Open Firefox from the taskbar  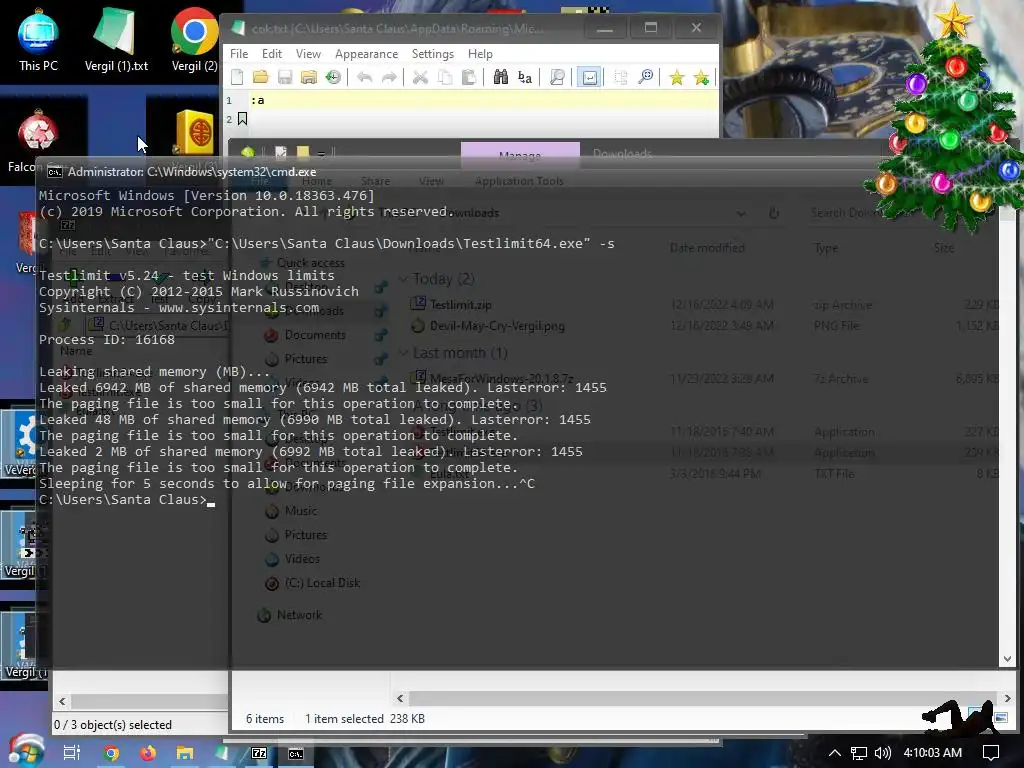tap(148, 754)
